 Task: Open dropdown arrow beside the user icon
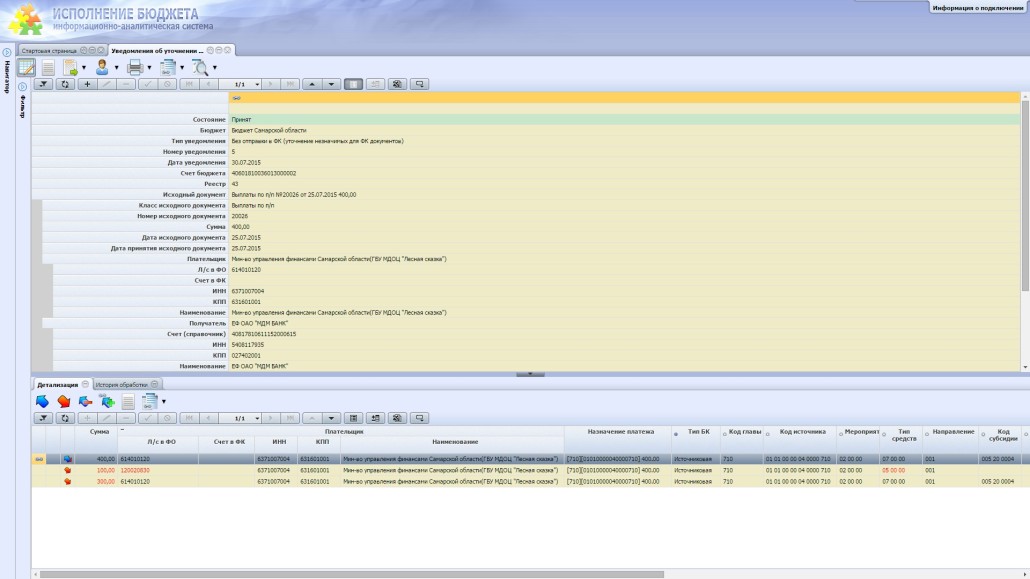pos(116,68)
